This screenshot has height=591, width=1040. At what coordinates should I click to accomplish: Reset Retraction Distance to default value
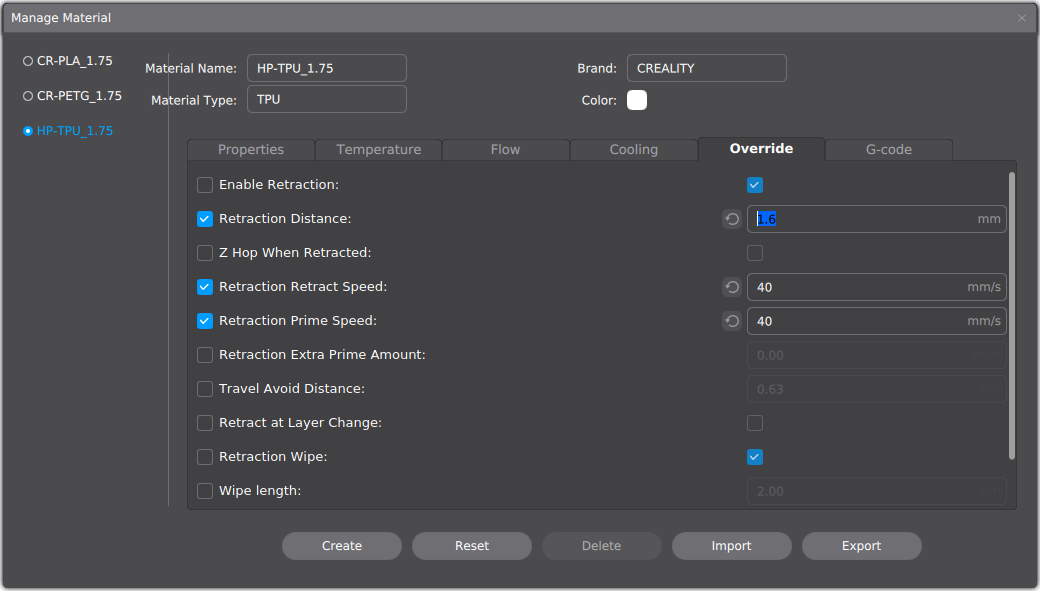(x=732, y=219)
